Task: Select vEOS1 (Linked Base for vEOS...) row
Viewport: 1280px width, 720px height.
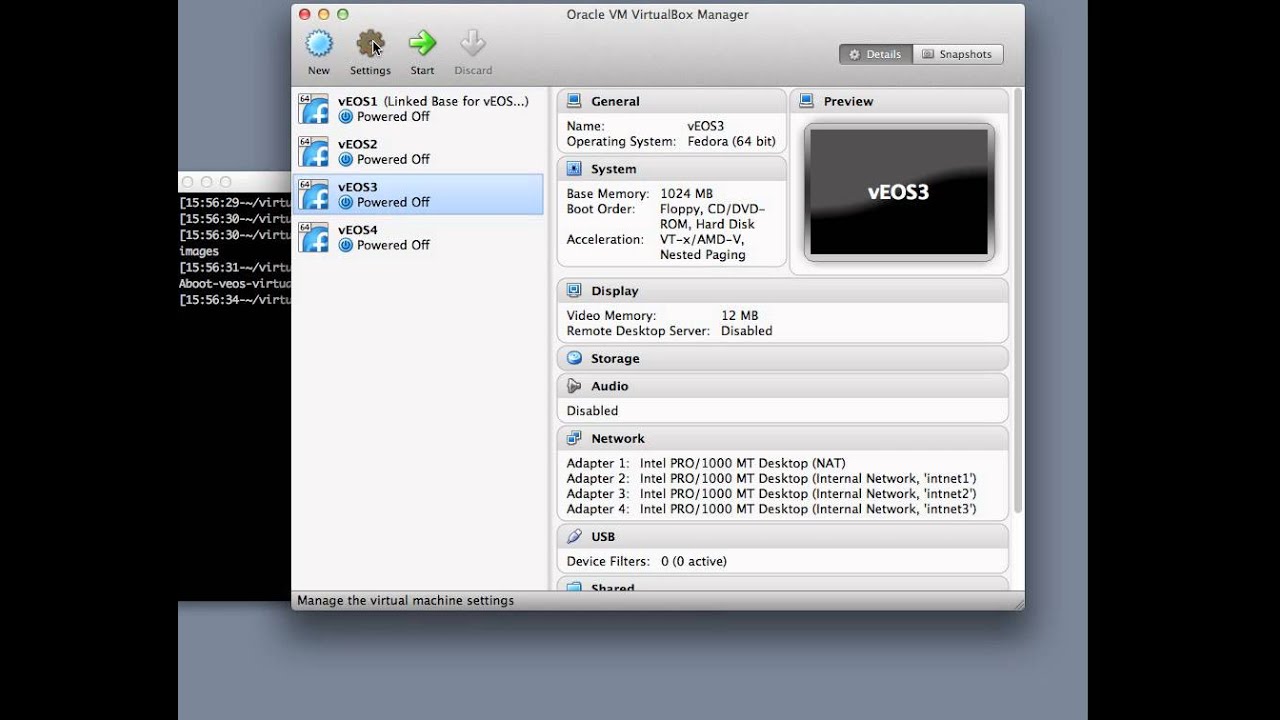Action: click(x=418, y=109)
